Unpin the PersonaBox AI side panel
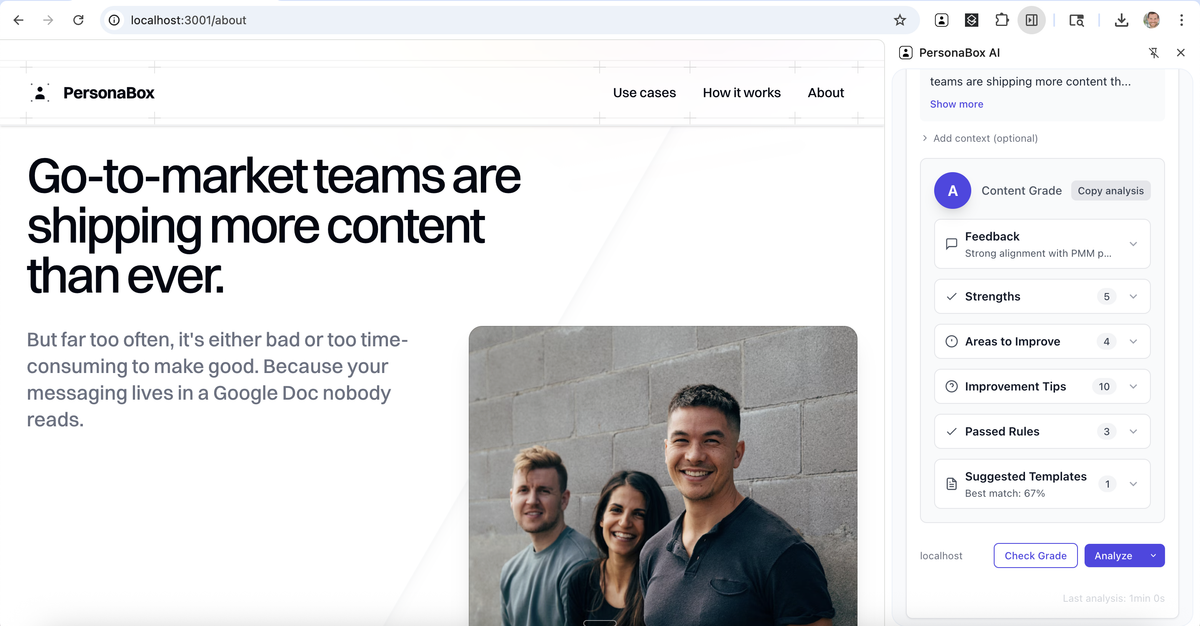 click(1153, 53)
